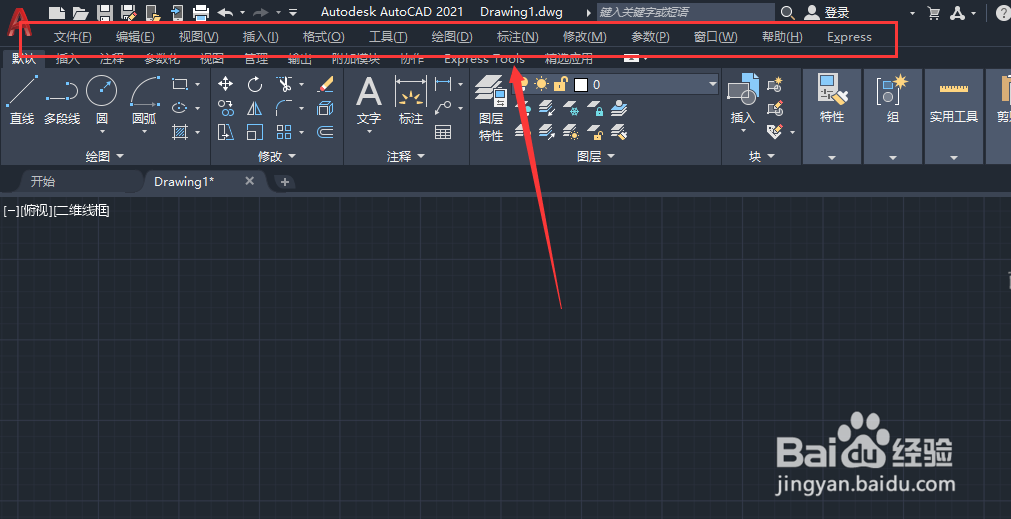This screenshot has height=519, width=1011.
Task: Select the Scale tool icon
Action: pyautogui.click(x=255, y=132)
